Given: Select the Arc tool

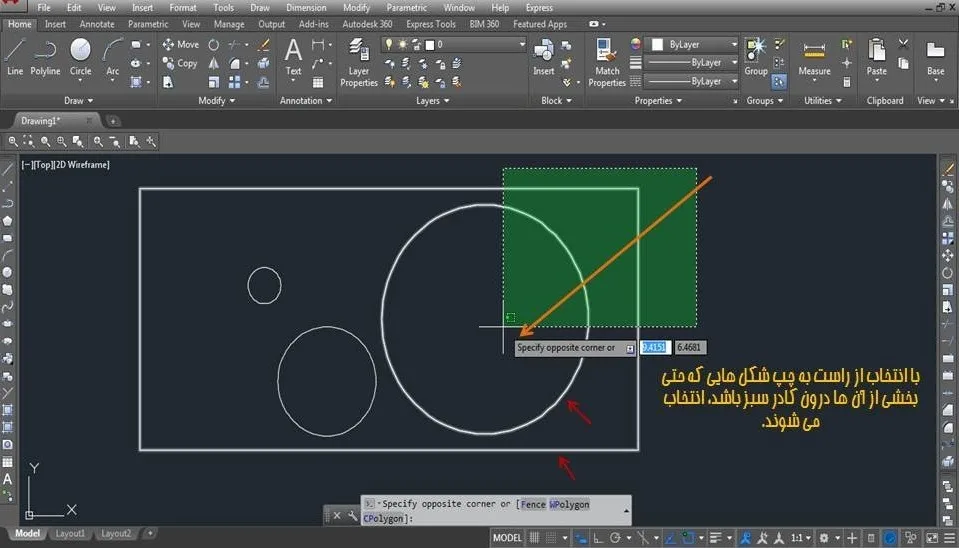Looking at the screenshot, I should 113,57.
